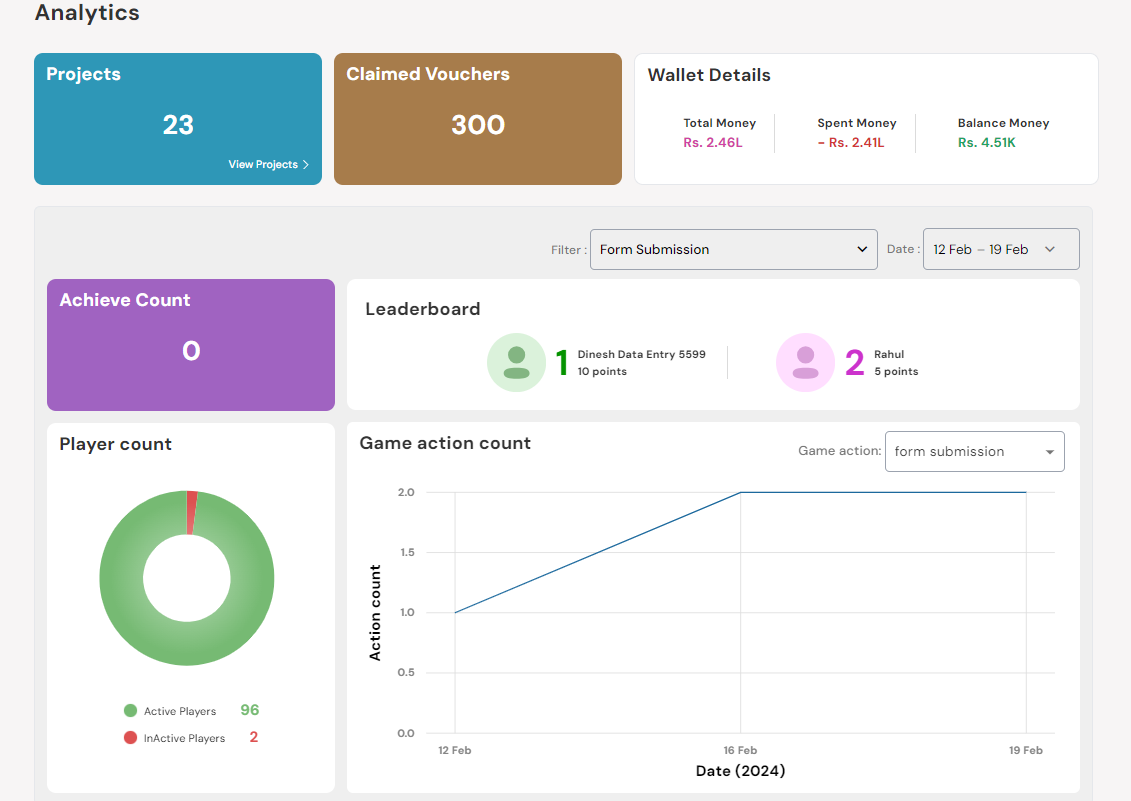Screen dimensions: 1131x801
Task: Click the Balance Money value Rs. 4.51K
Action: (x=987, y=143)
